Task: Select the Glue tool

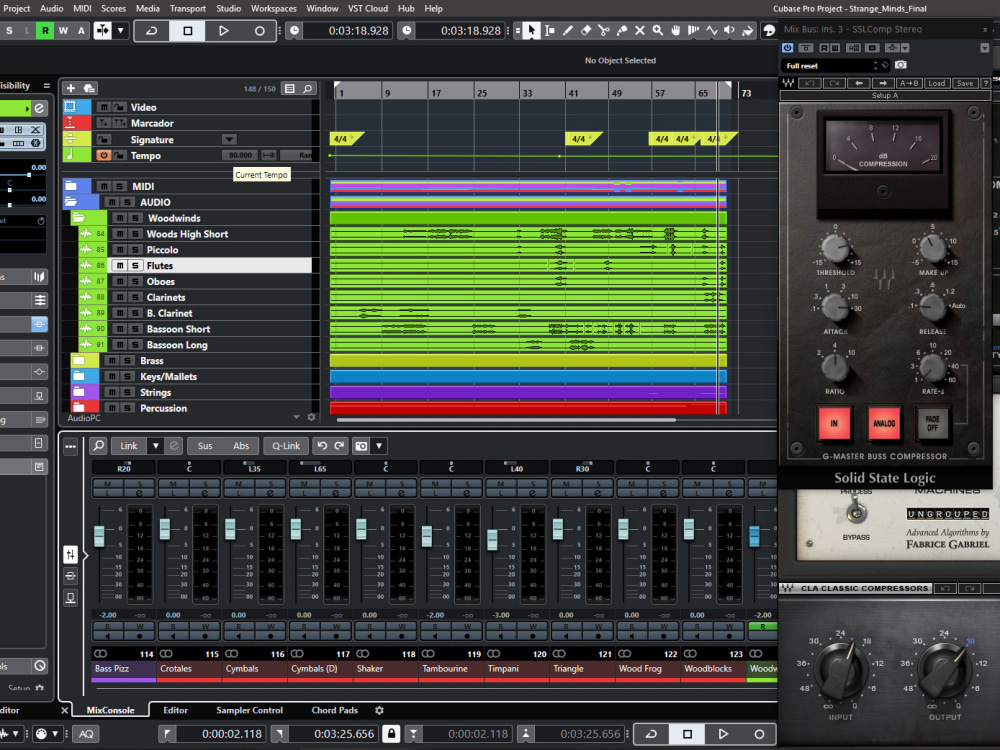Action: click(x=622, y=30)
